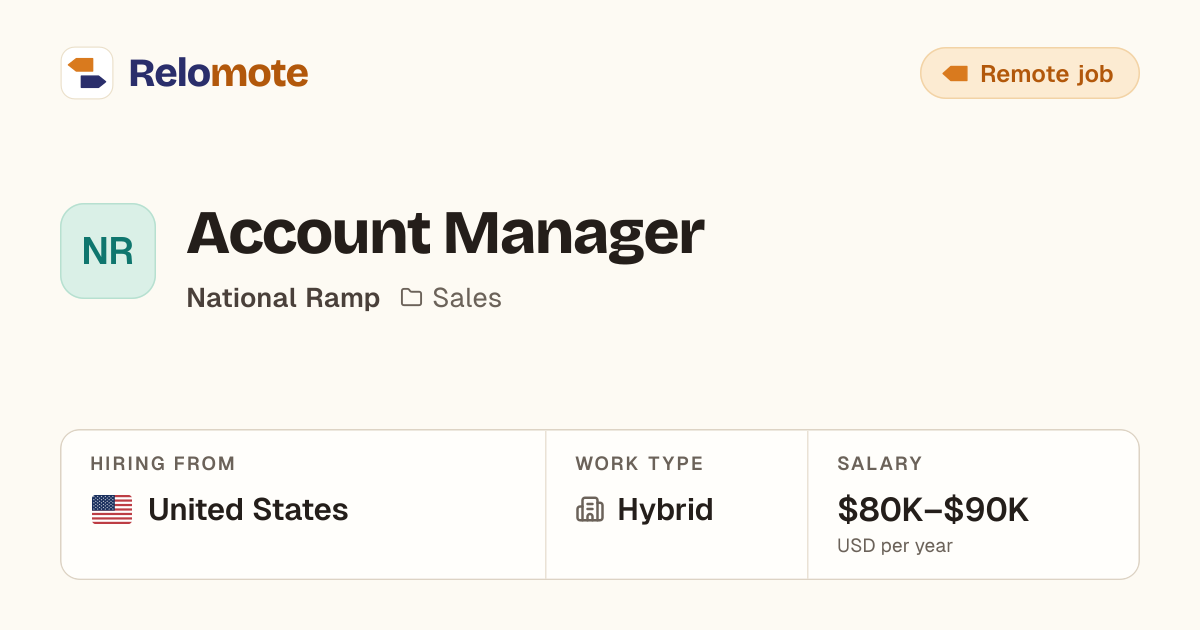
Task: Click the Sales category label
Action: [x=467, y=298]
